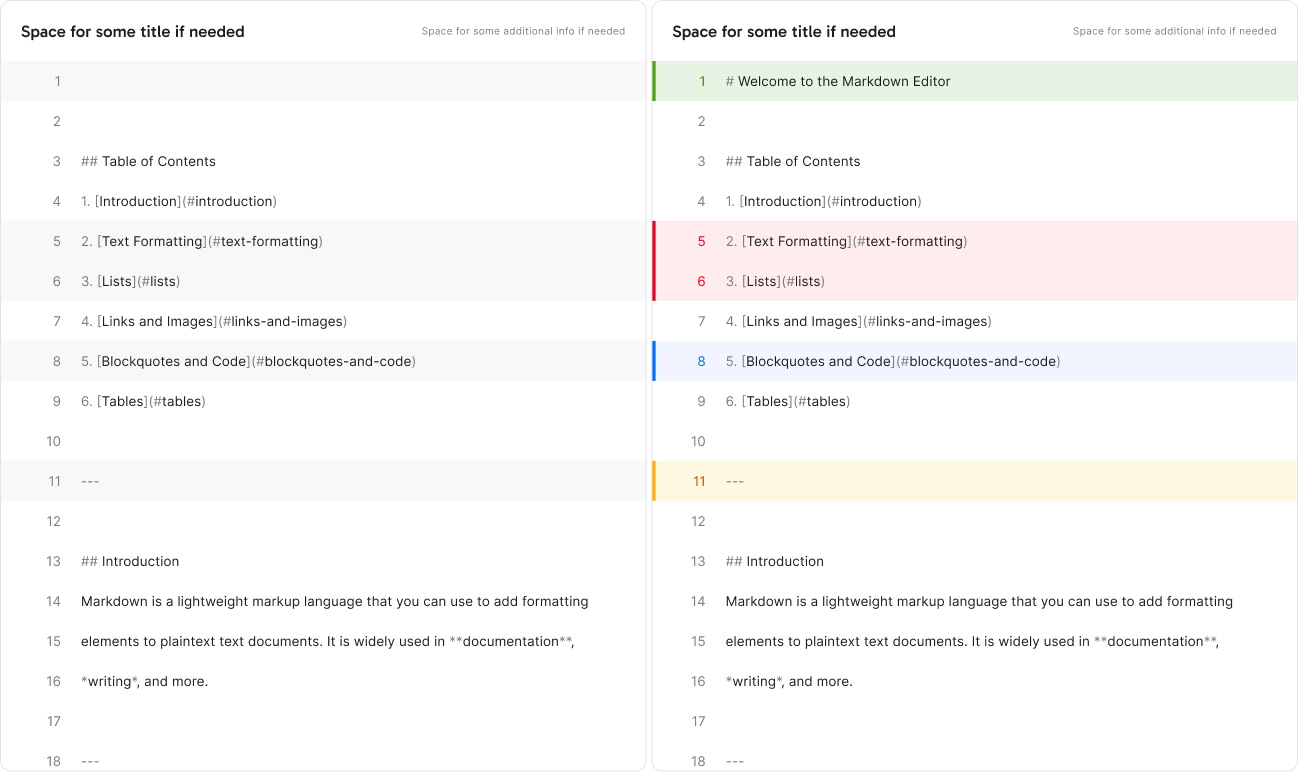Click the green change marker bar beside line 1

654,81
